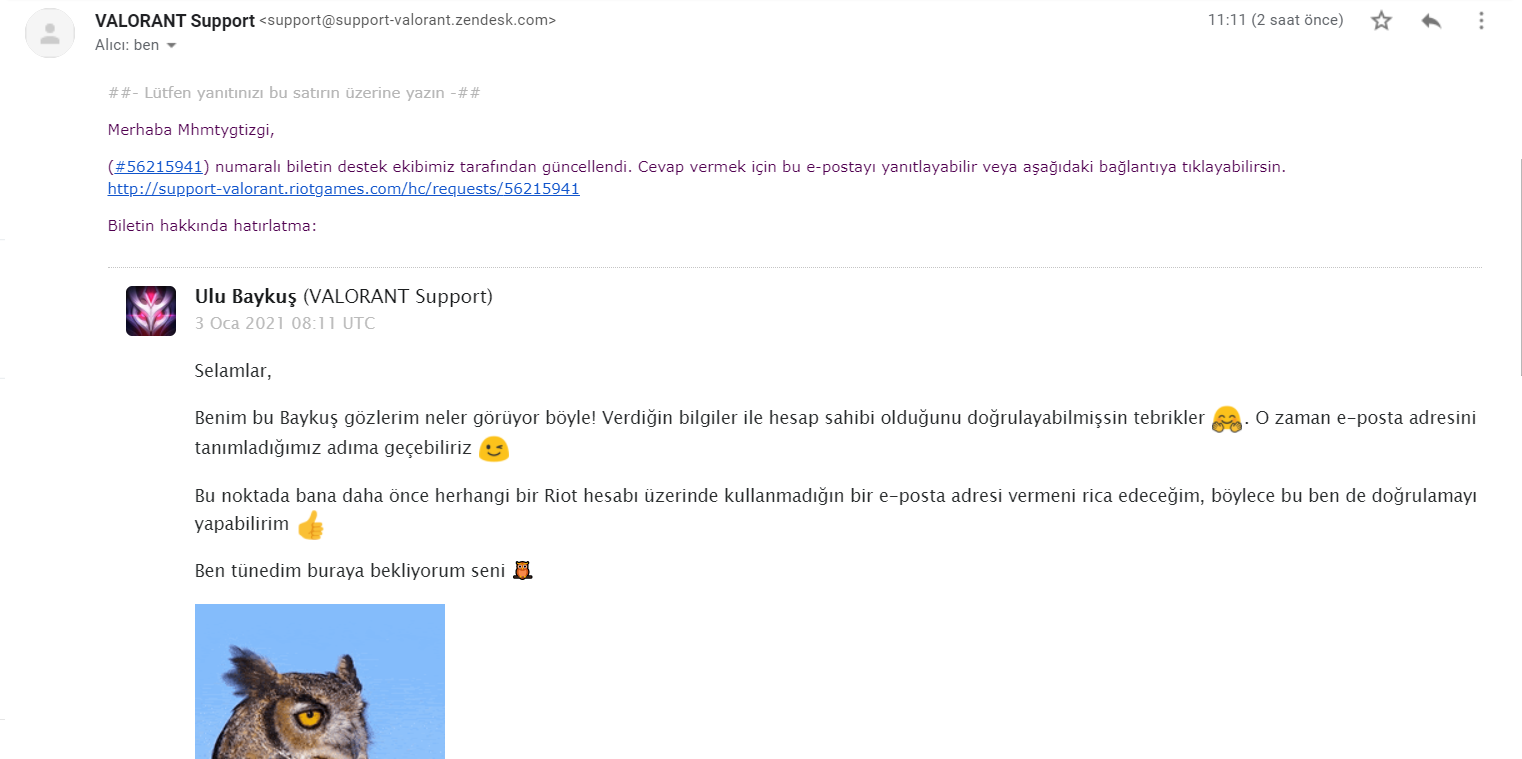Open ticket number #56215941 link

[x=159, y=166]
